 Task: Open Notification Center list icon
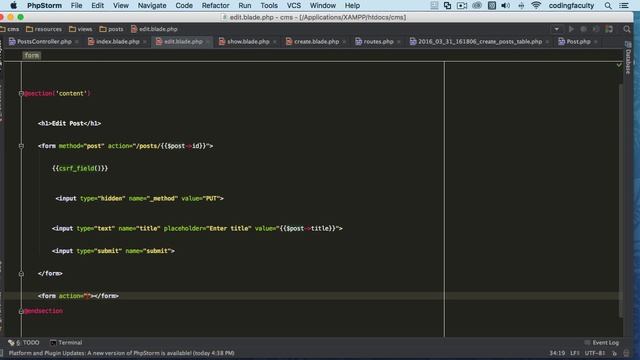click(624, 5)
